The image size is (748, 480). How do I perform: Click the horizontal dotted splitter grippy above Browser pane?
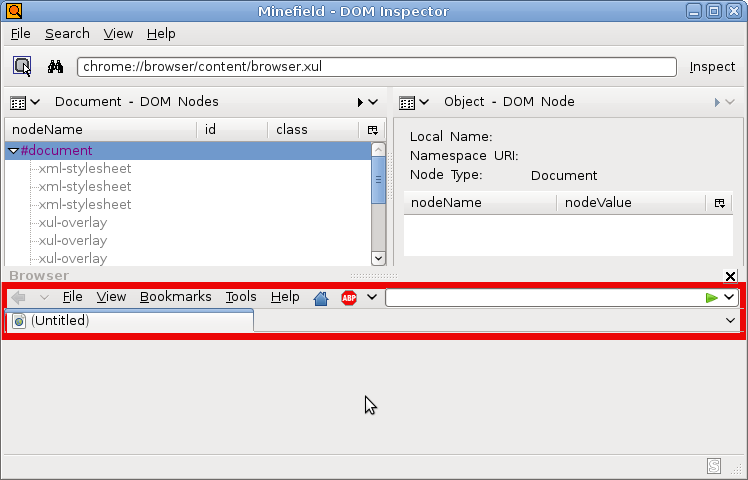click(374, 276)
